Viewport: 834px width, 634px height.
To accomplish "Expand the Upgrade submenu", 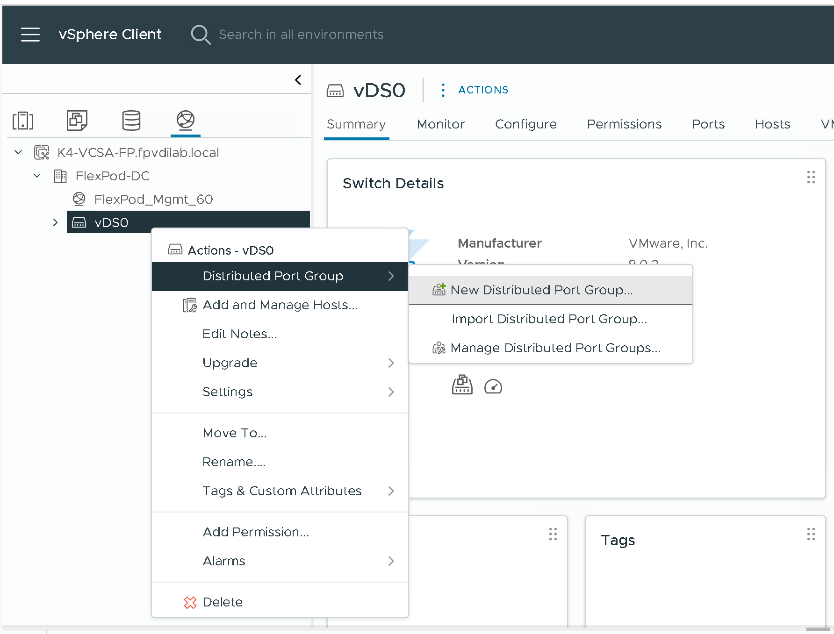I will pos(280,363).
